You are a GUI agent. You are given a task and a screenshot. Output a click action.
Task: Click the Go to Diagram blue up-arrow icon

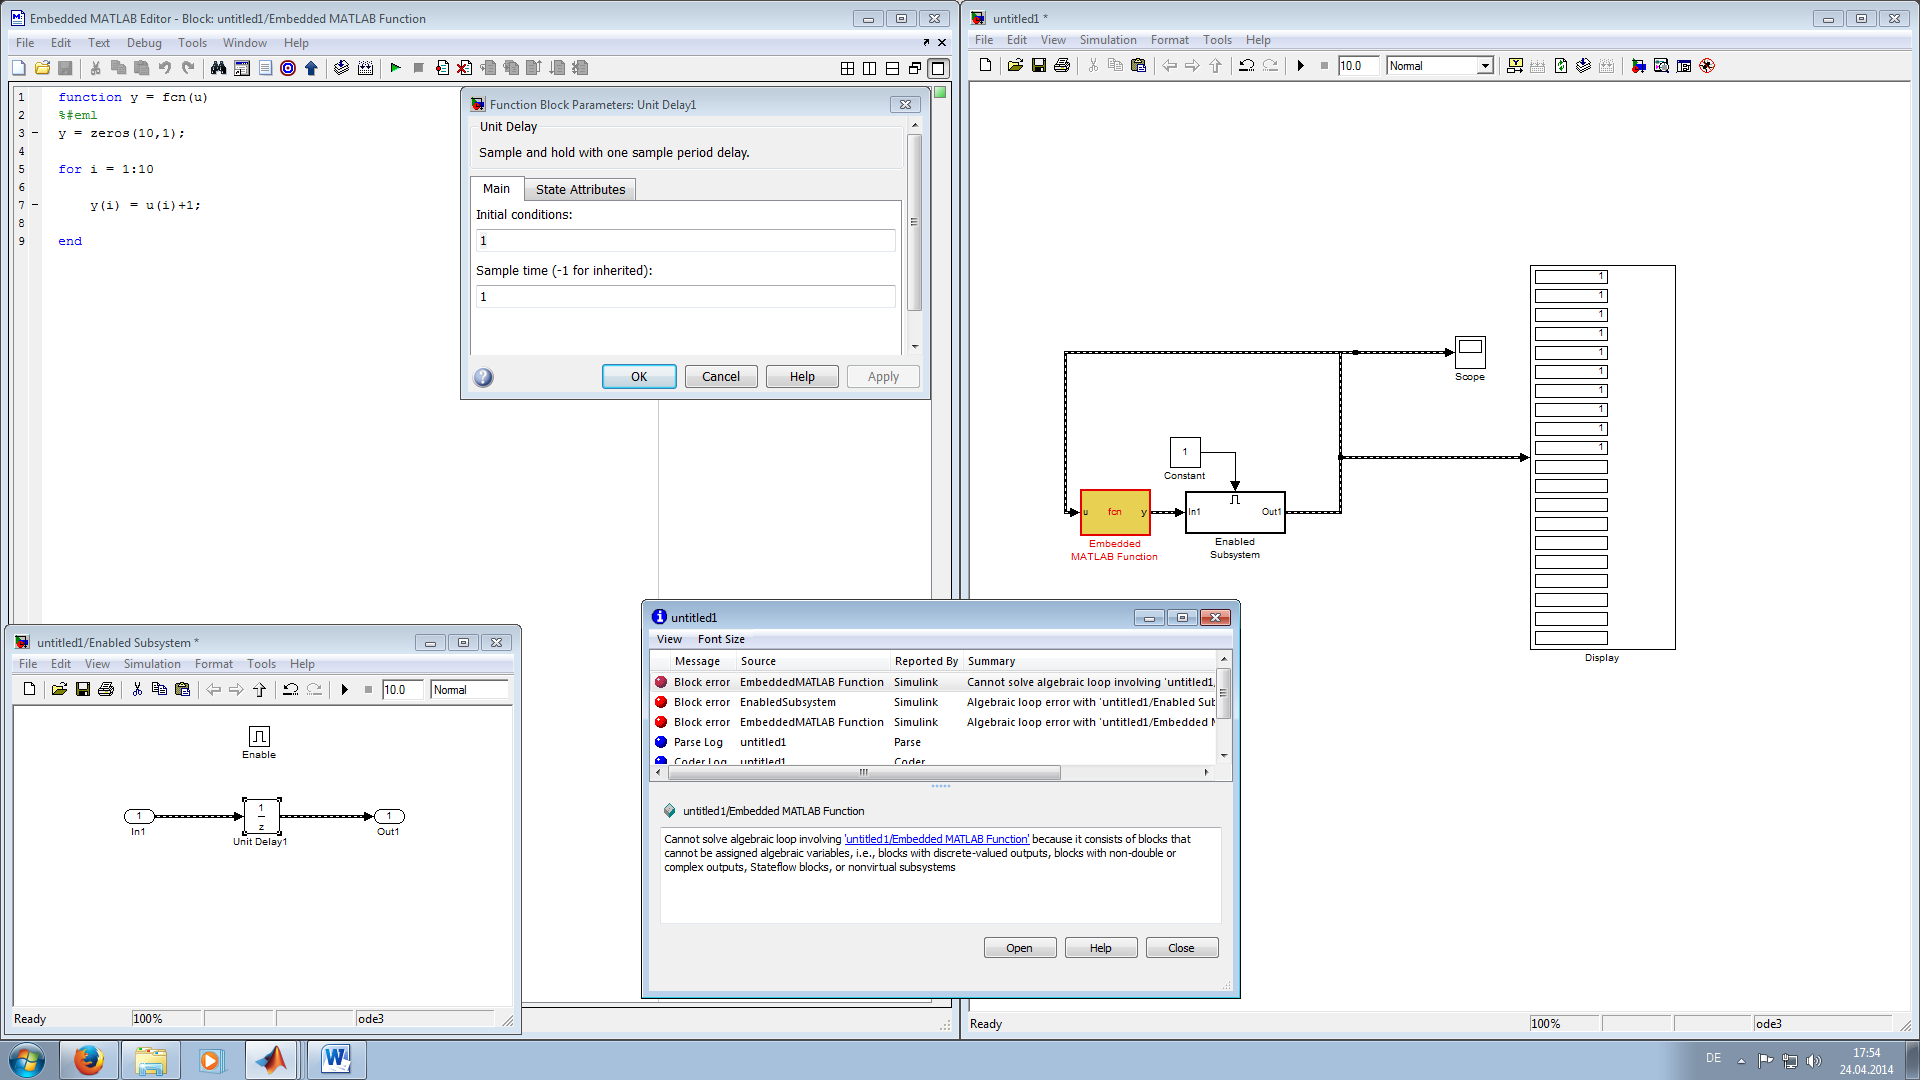311,68
